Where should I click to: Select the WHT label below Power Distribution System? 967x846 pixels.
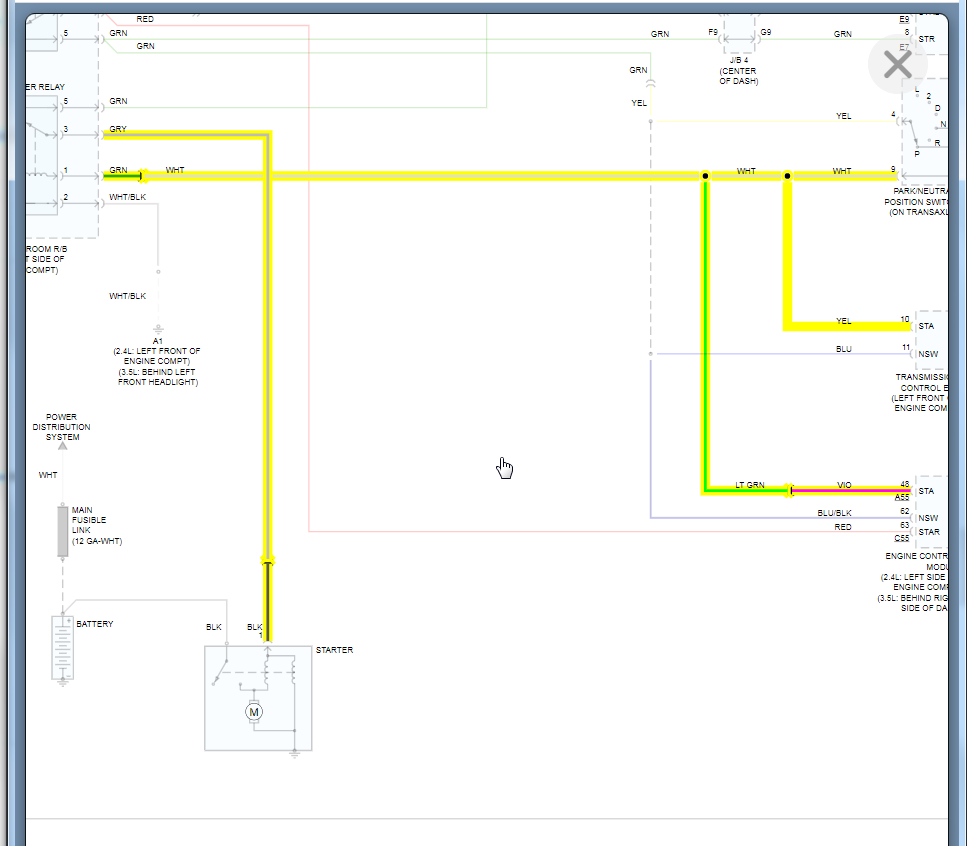[47, 475]
